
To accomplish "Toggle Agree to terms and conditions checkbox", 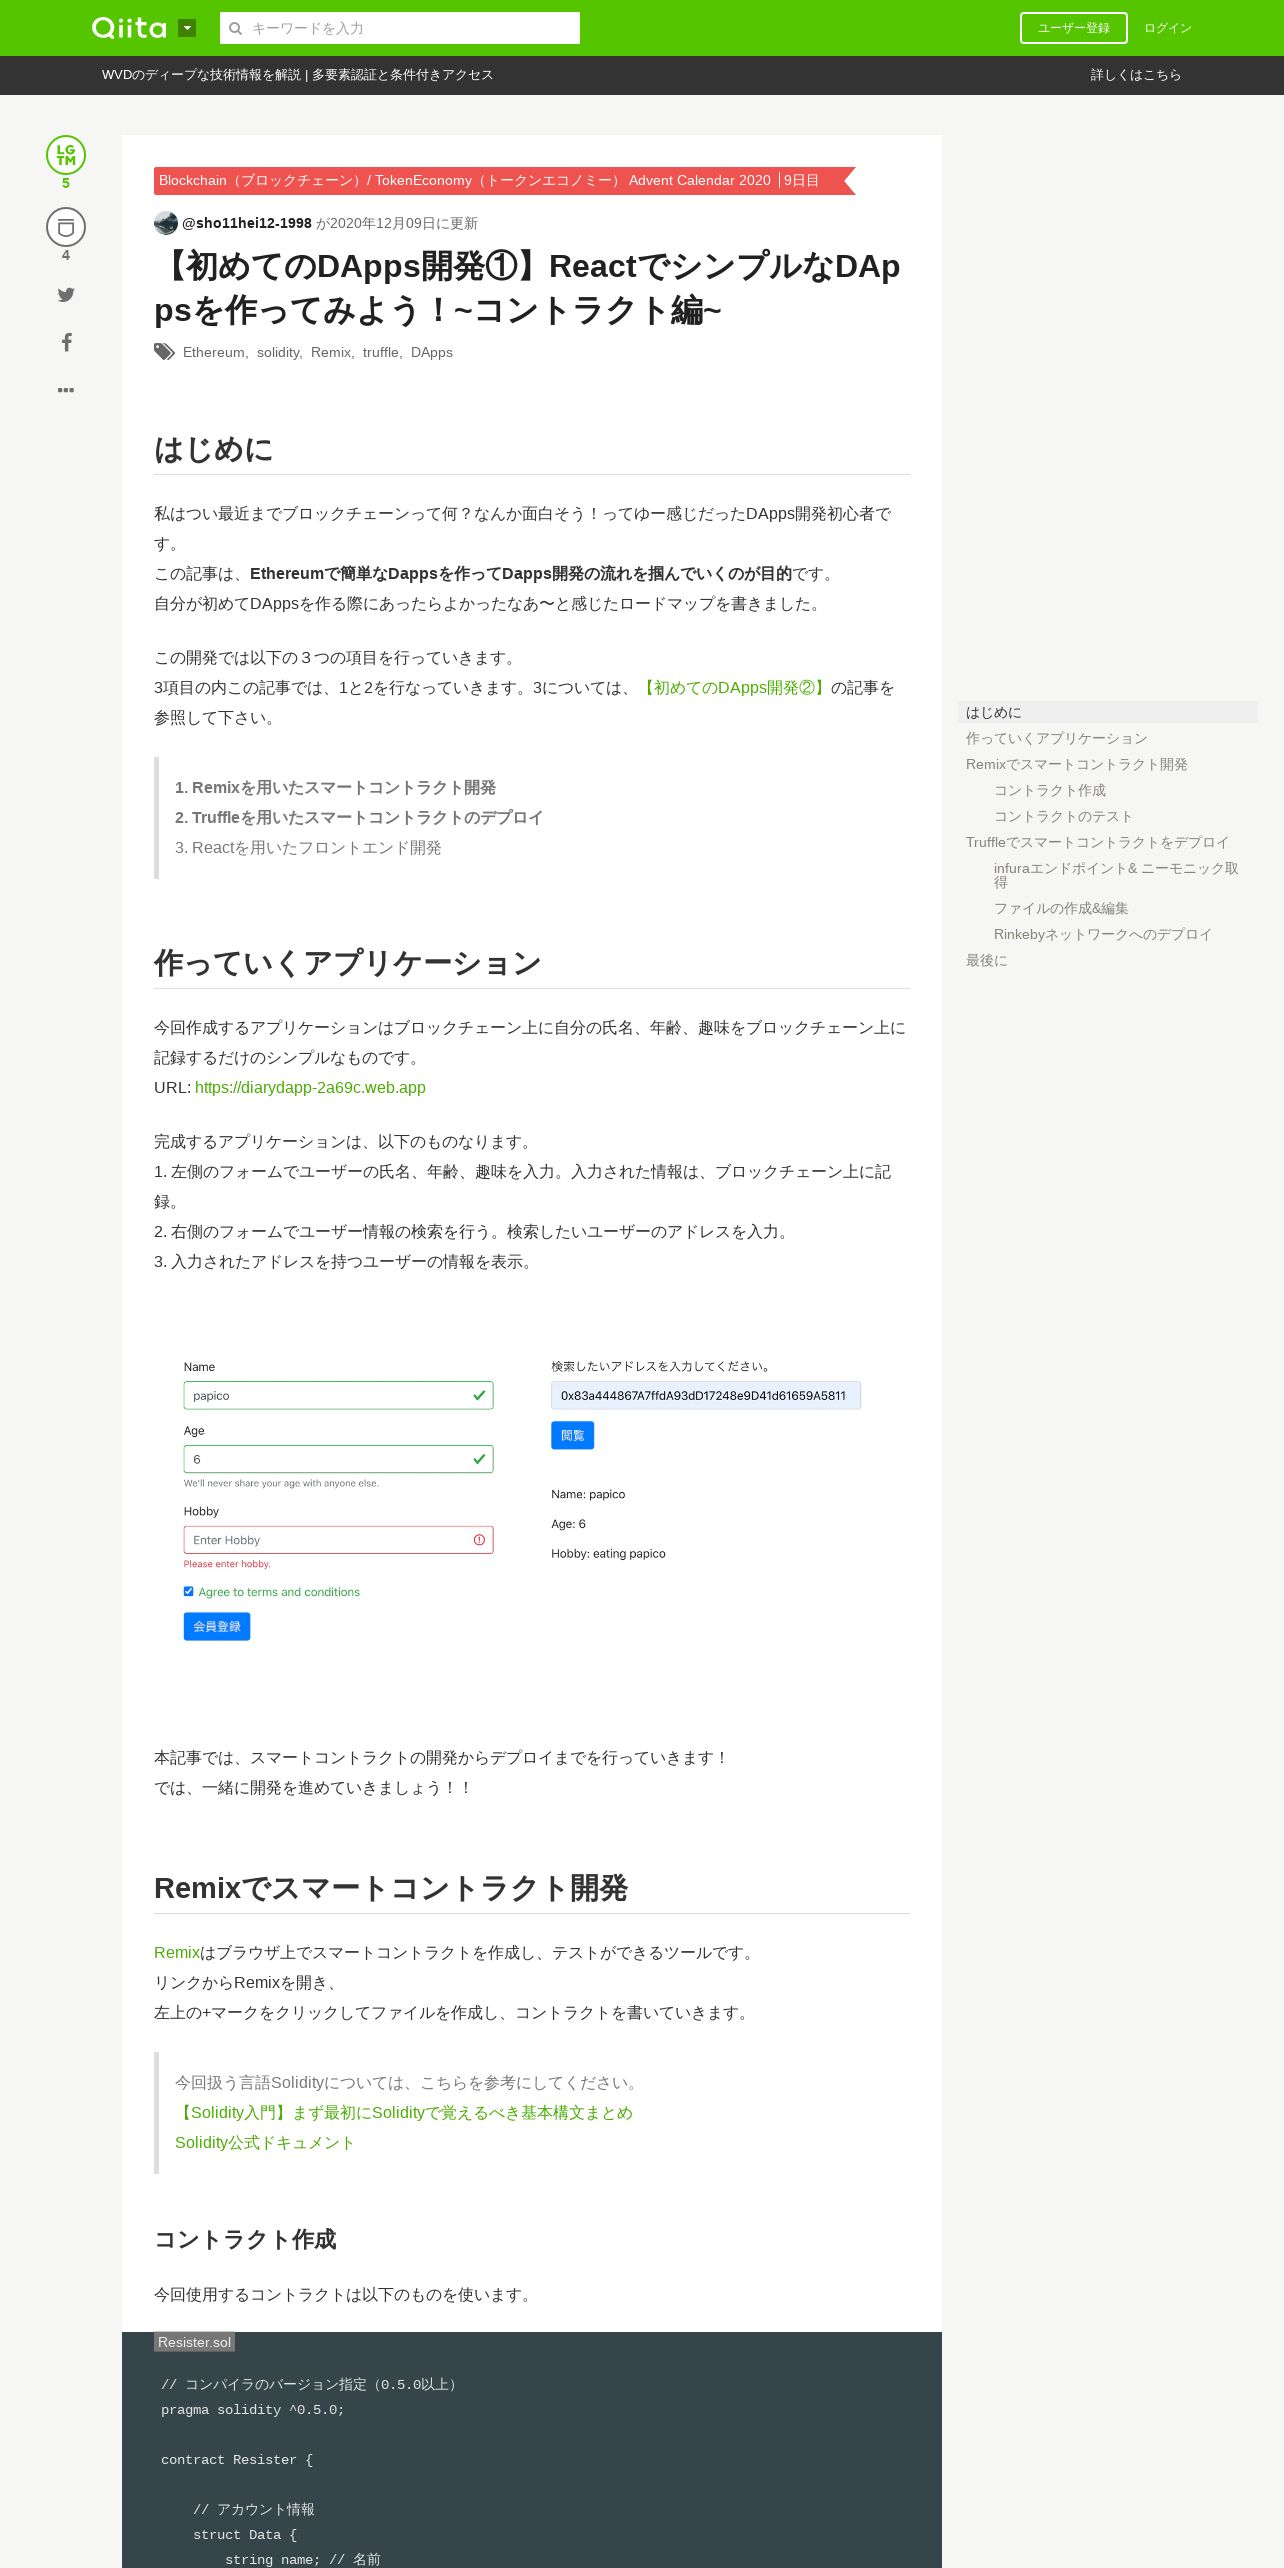I will click(x=188, y=1591).
